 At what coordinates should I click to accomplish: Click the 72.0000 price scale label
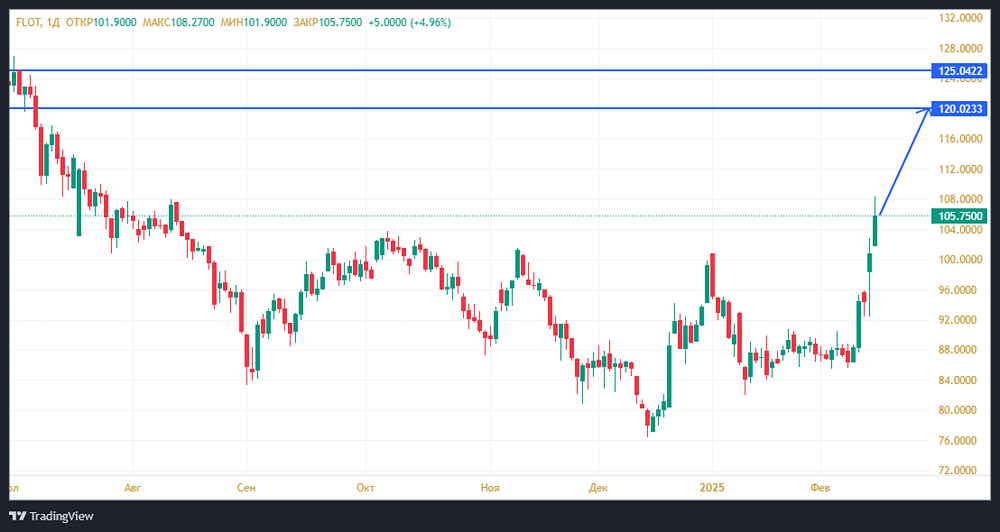pyautogui.click(x=957, y=471)
